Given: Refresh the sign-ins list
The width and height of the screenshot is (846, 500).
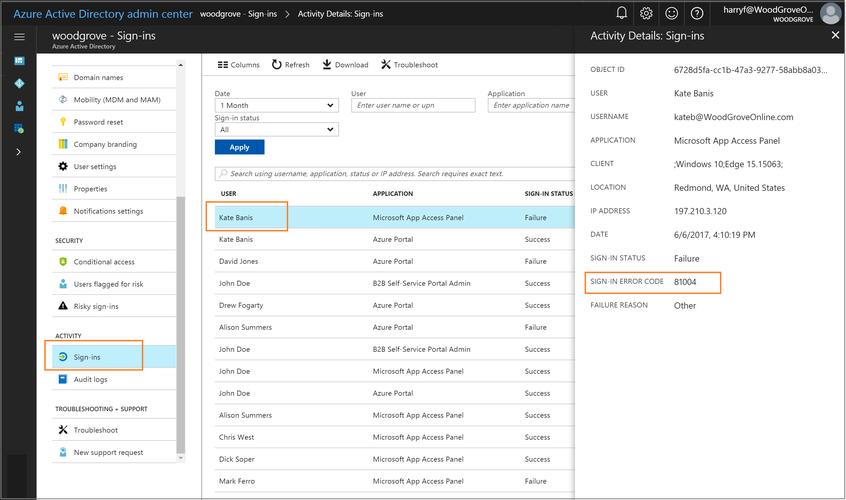Looking at the screenshot, I should click(x=290, y=65).
